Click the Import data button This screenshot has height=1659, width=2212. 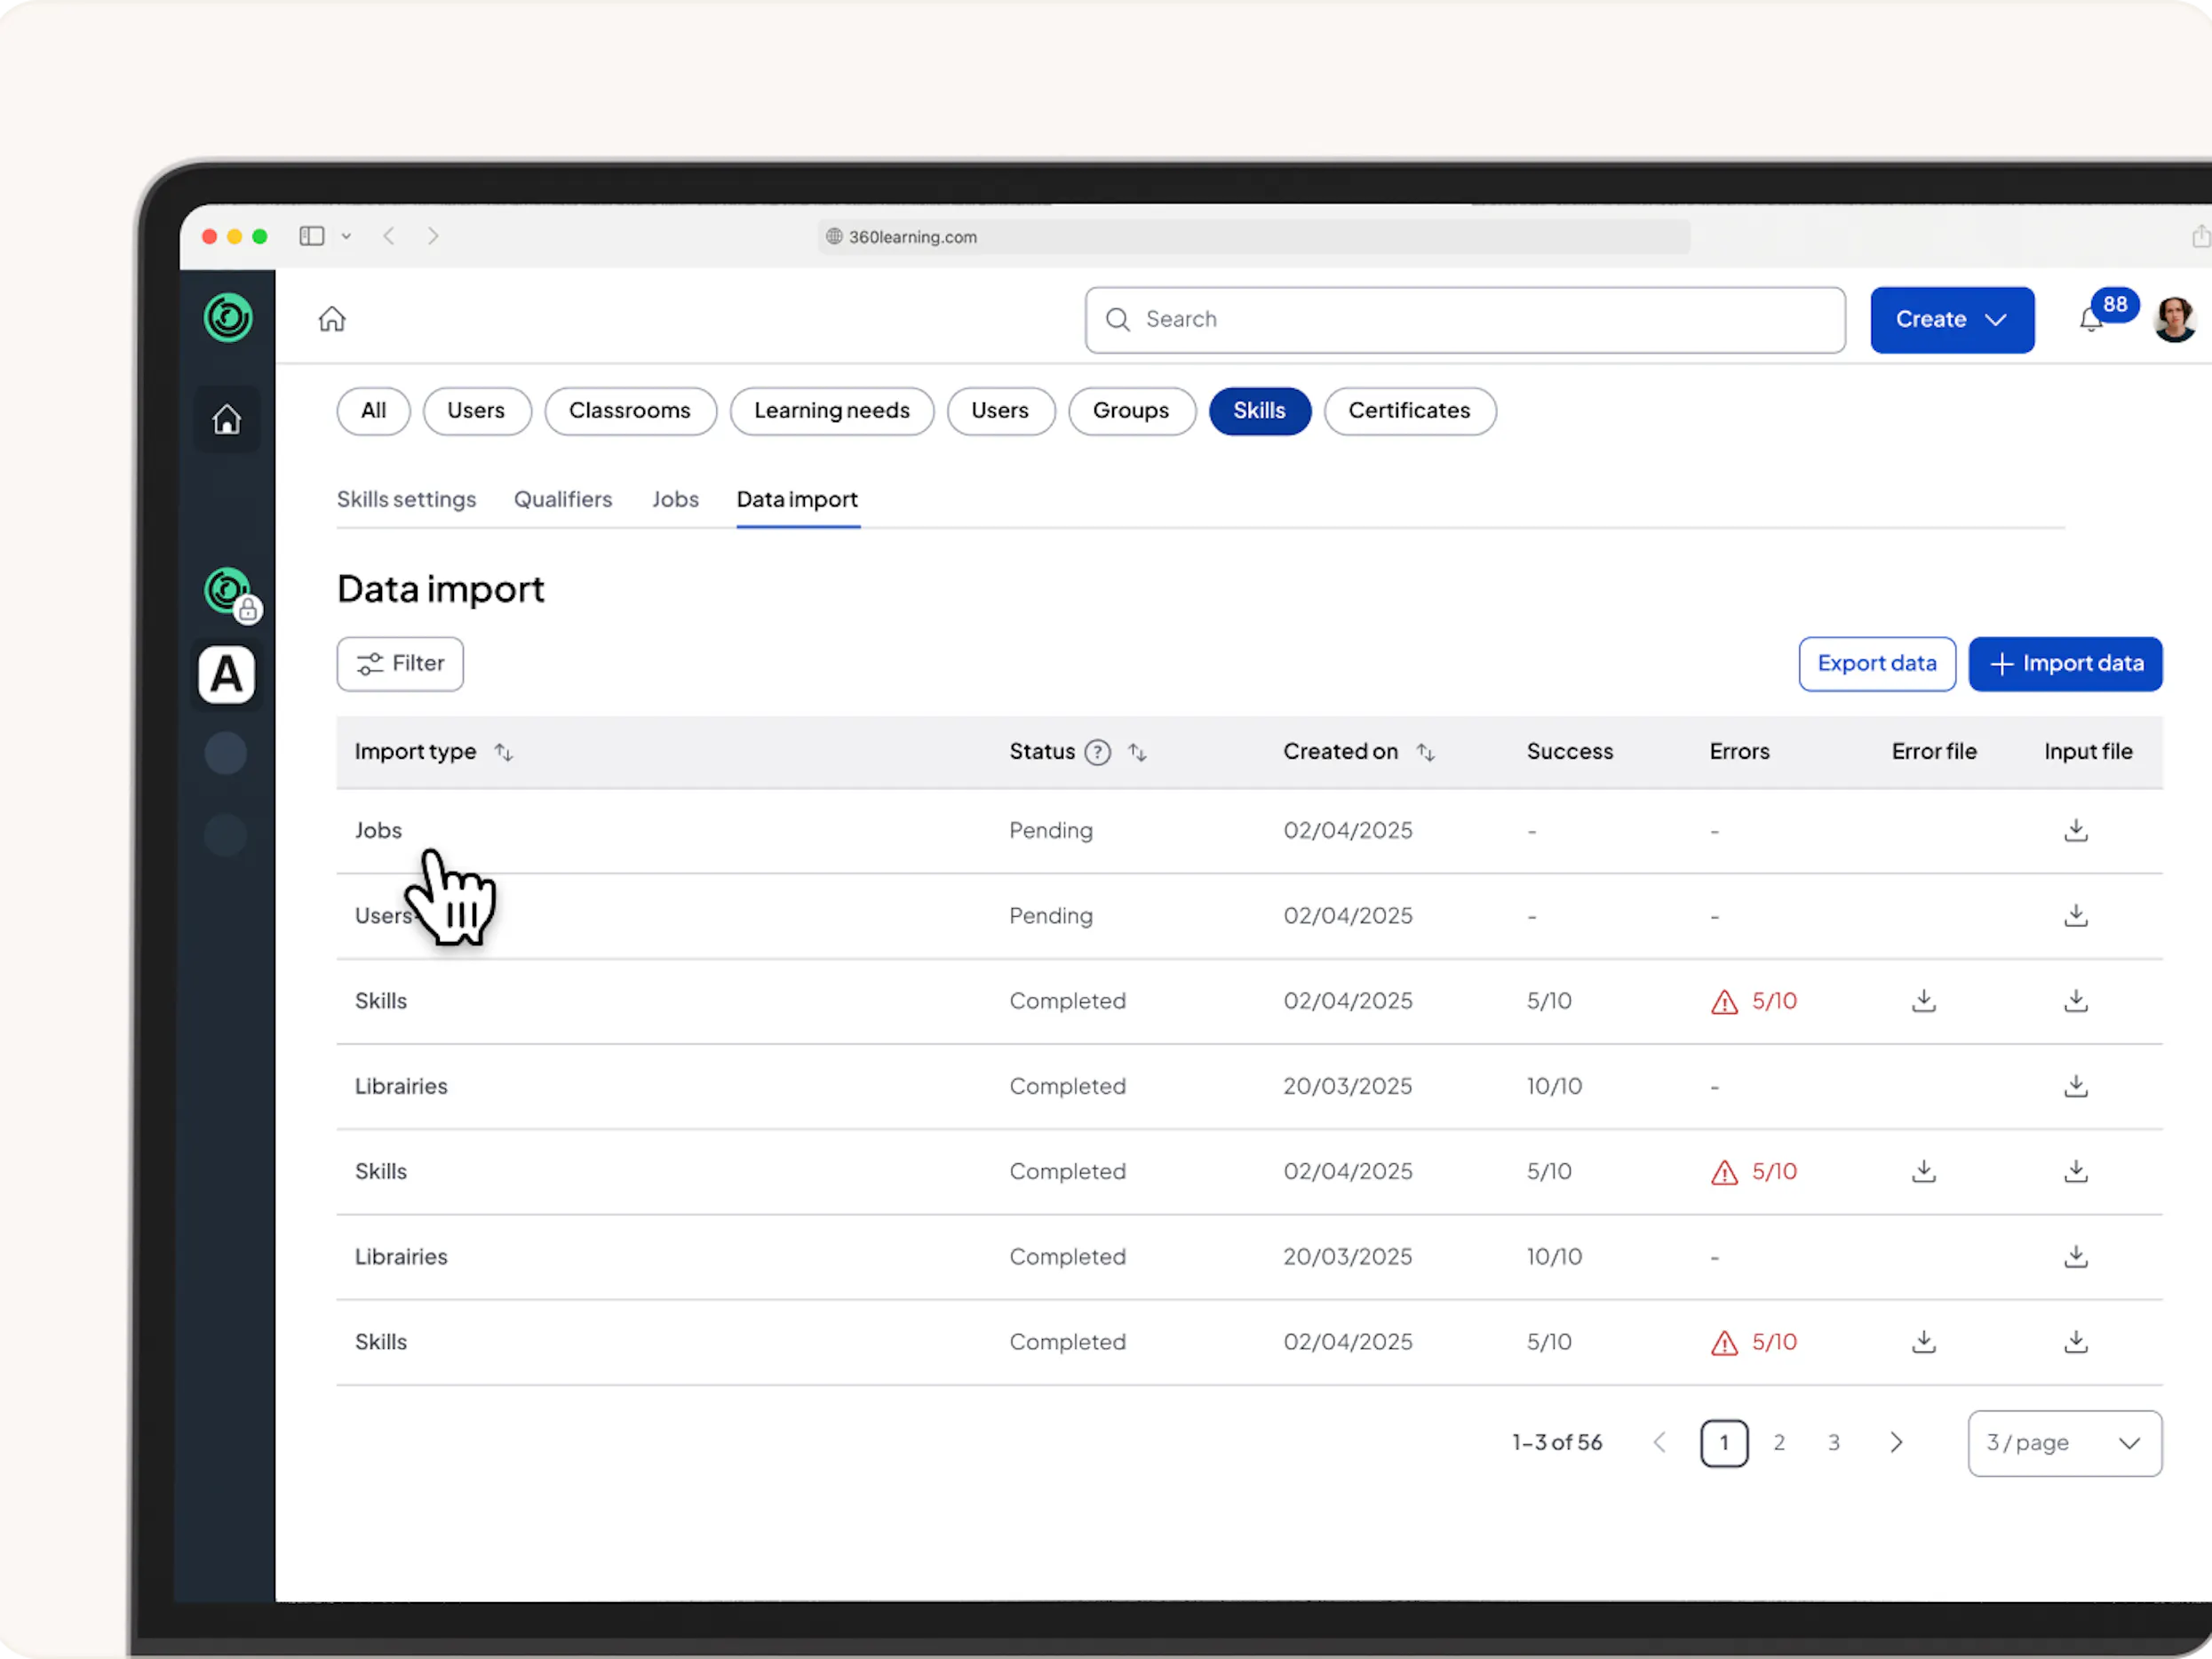2065,664
